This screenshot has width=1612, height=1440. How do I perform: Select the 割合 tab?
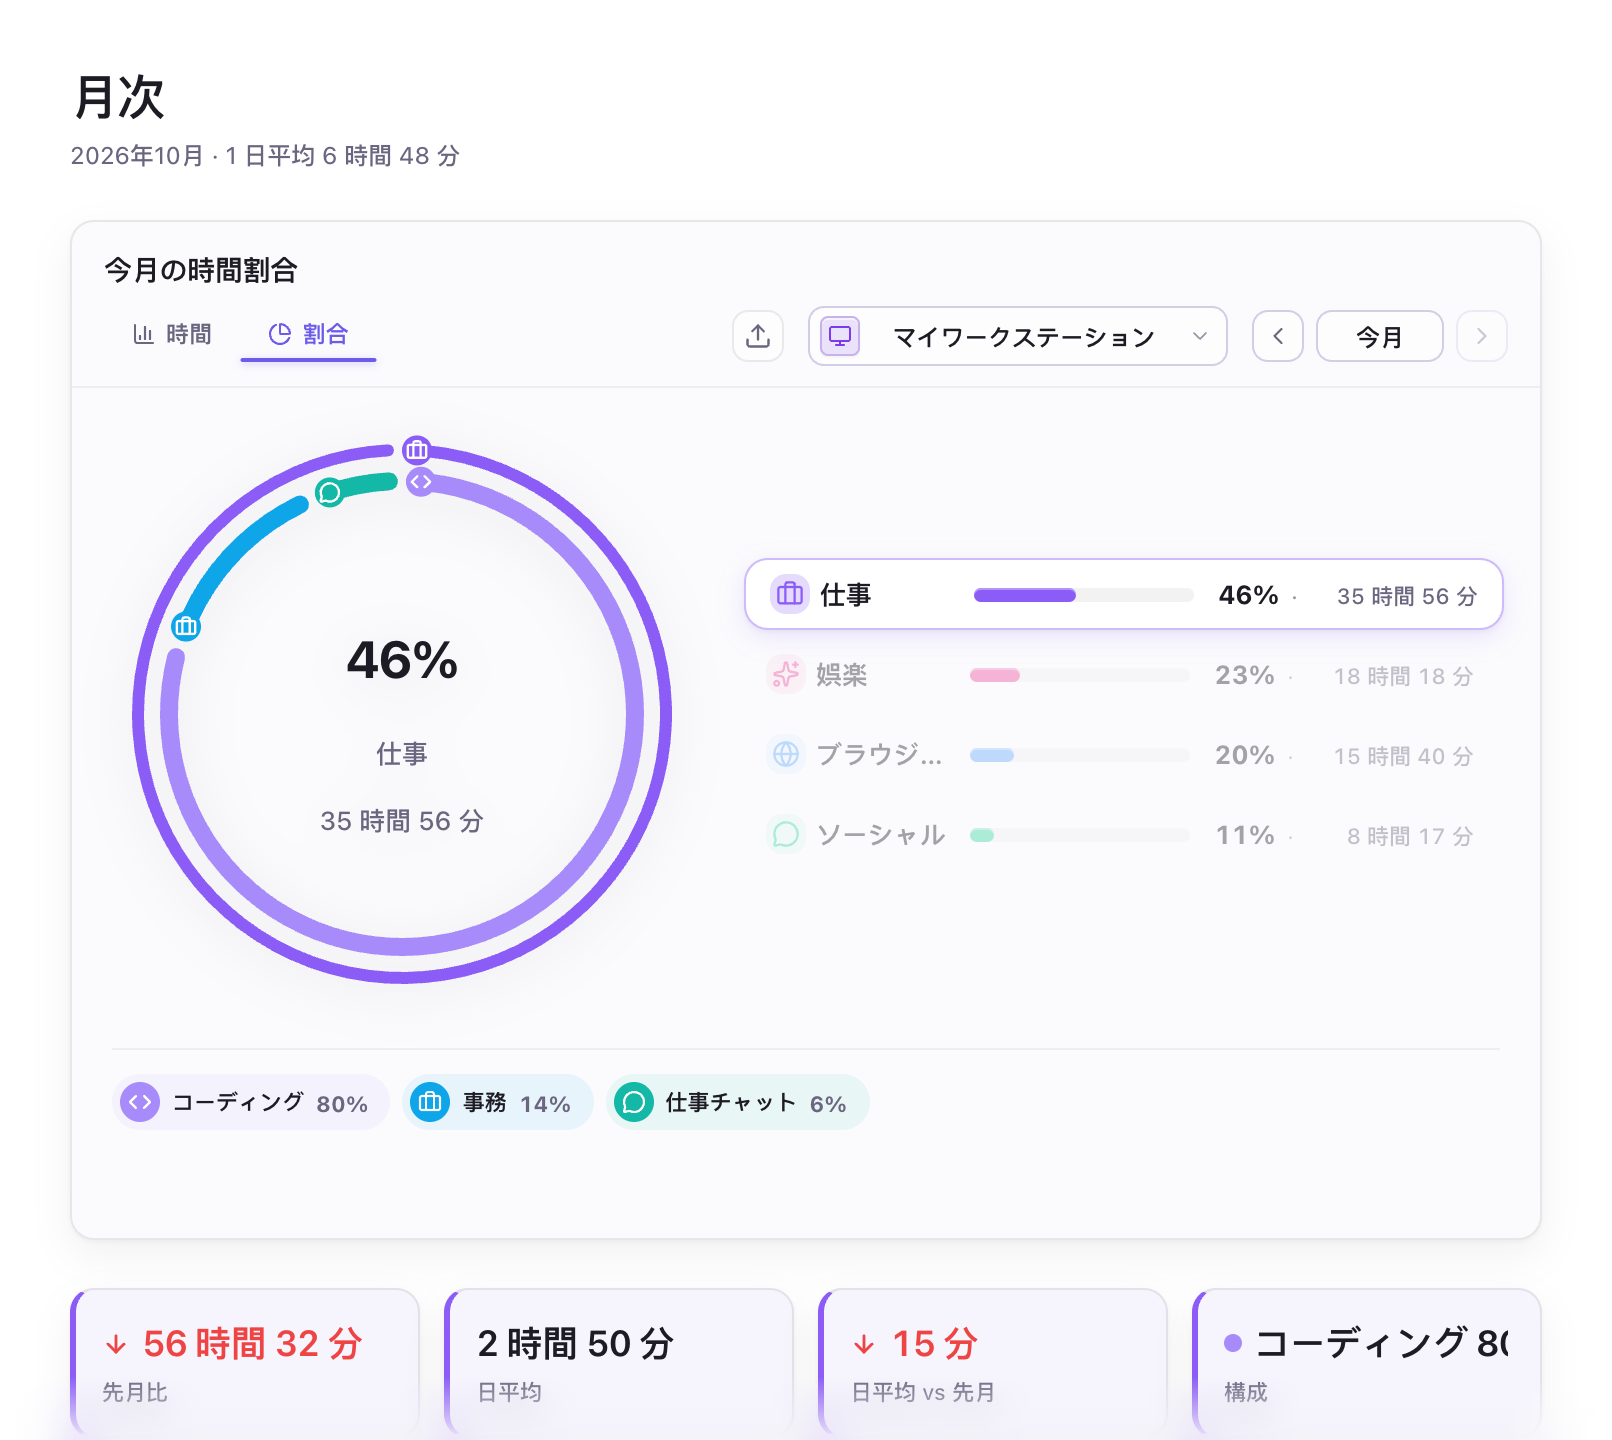pyautogui.click(x=308, y=334)
